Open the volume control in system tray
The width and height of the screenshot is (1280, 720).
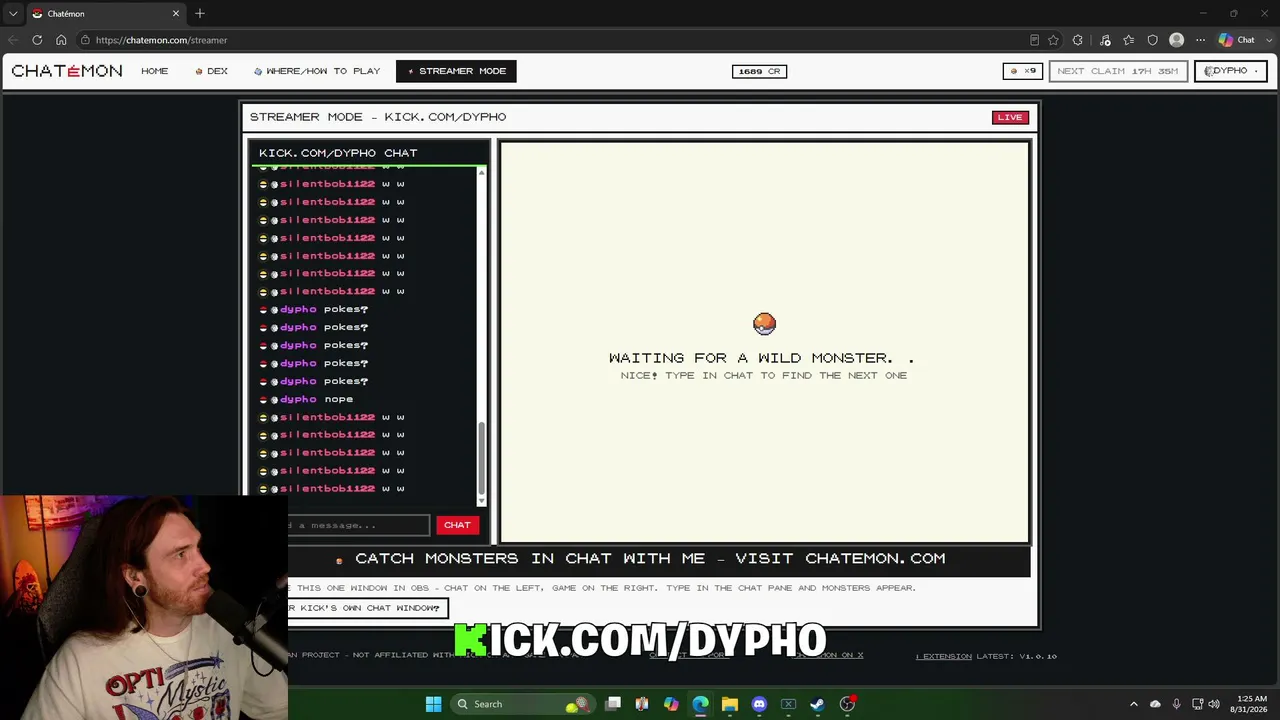point(1214,704)
